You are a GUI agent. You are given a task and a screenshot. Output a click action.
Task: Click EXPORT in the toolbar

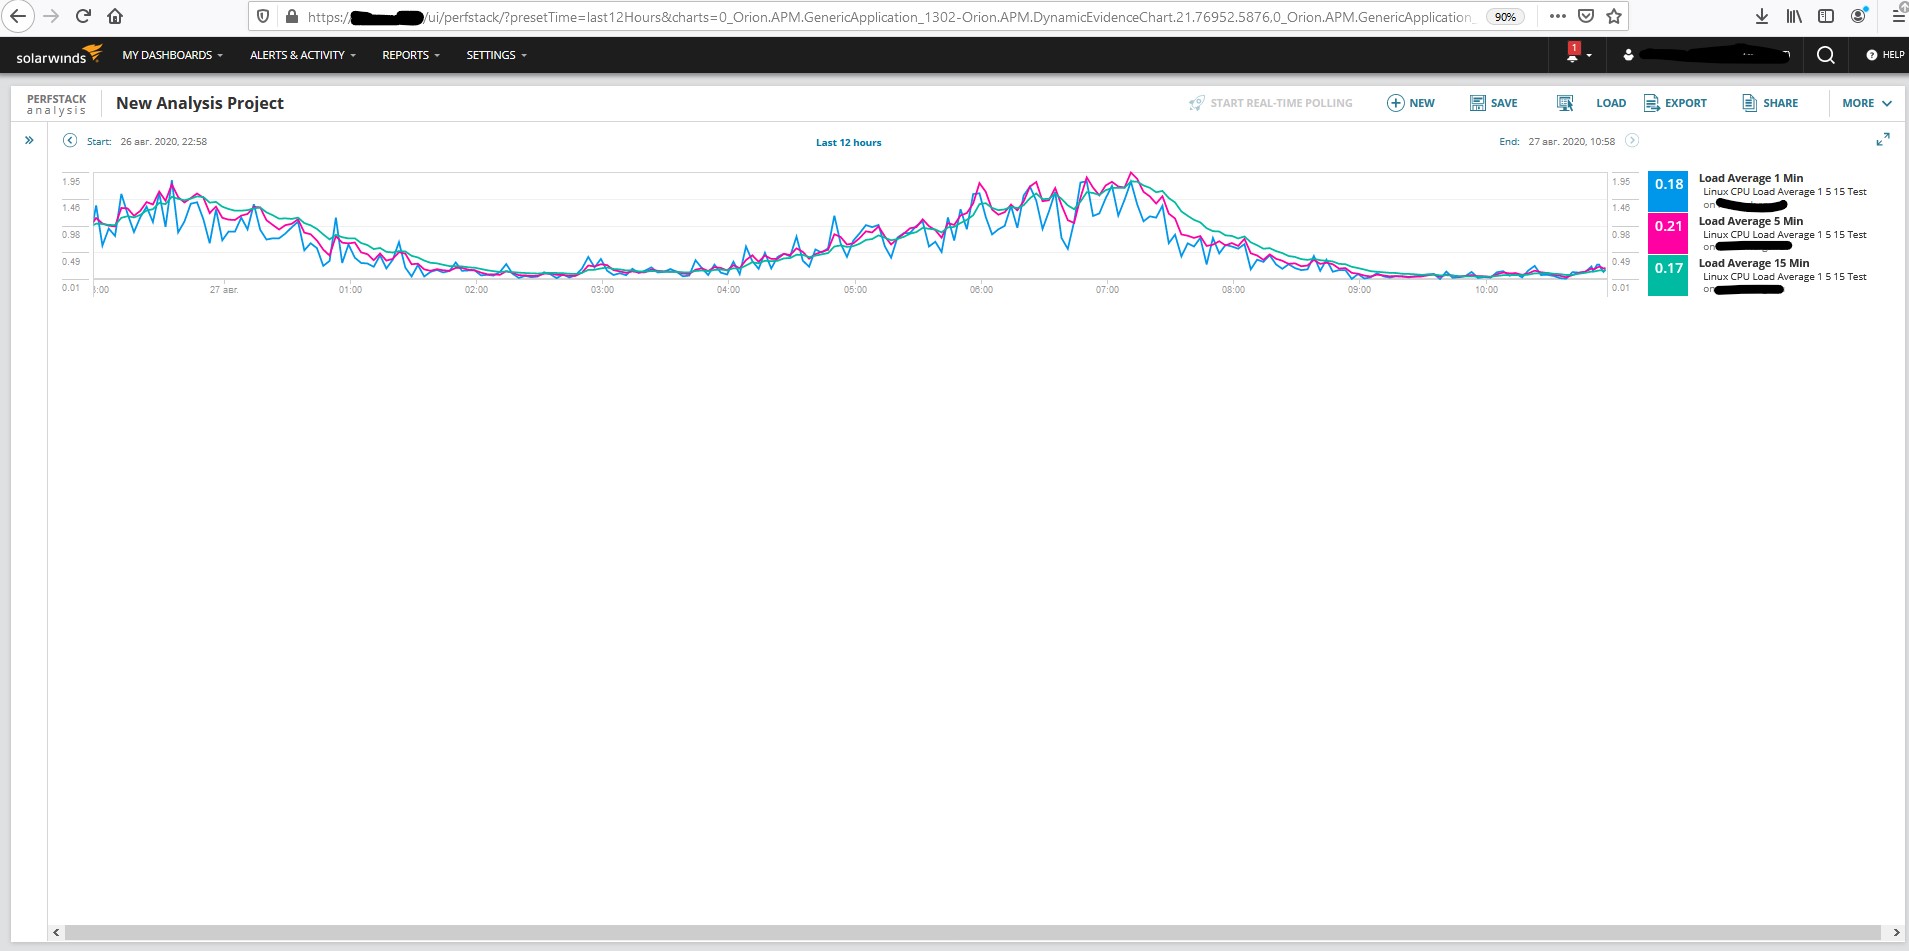pos(1675,103)
